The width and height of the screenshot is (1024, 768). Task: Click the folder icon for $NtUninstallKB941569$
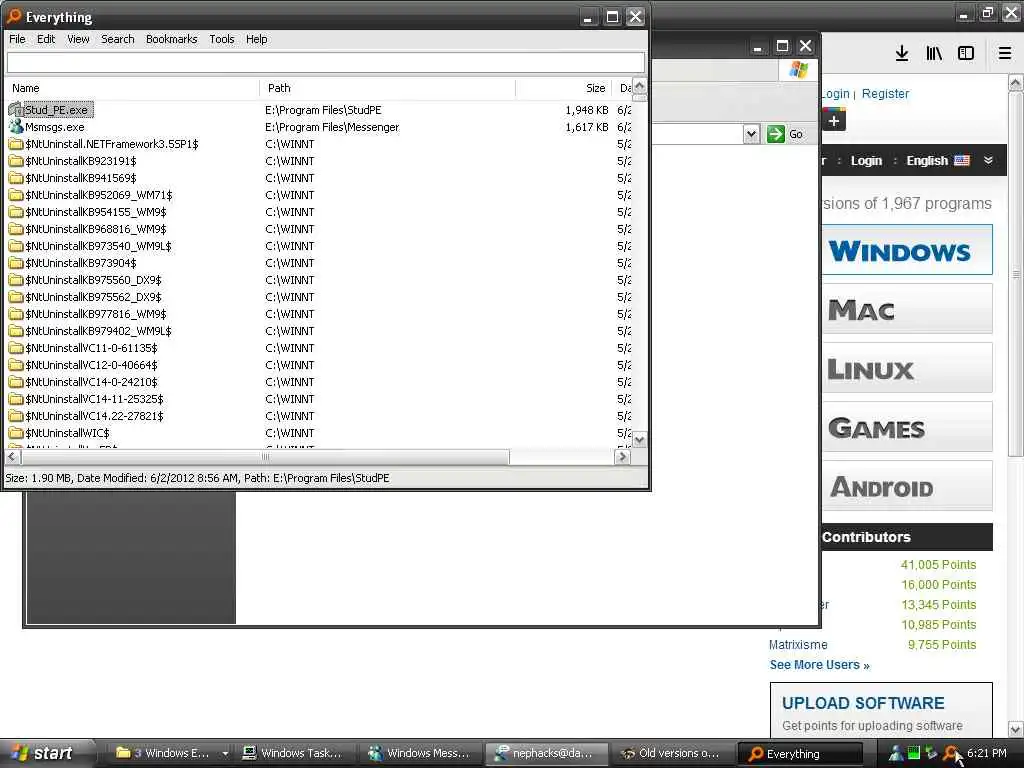(16, 178)
